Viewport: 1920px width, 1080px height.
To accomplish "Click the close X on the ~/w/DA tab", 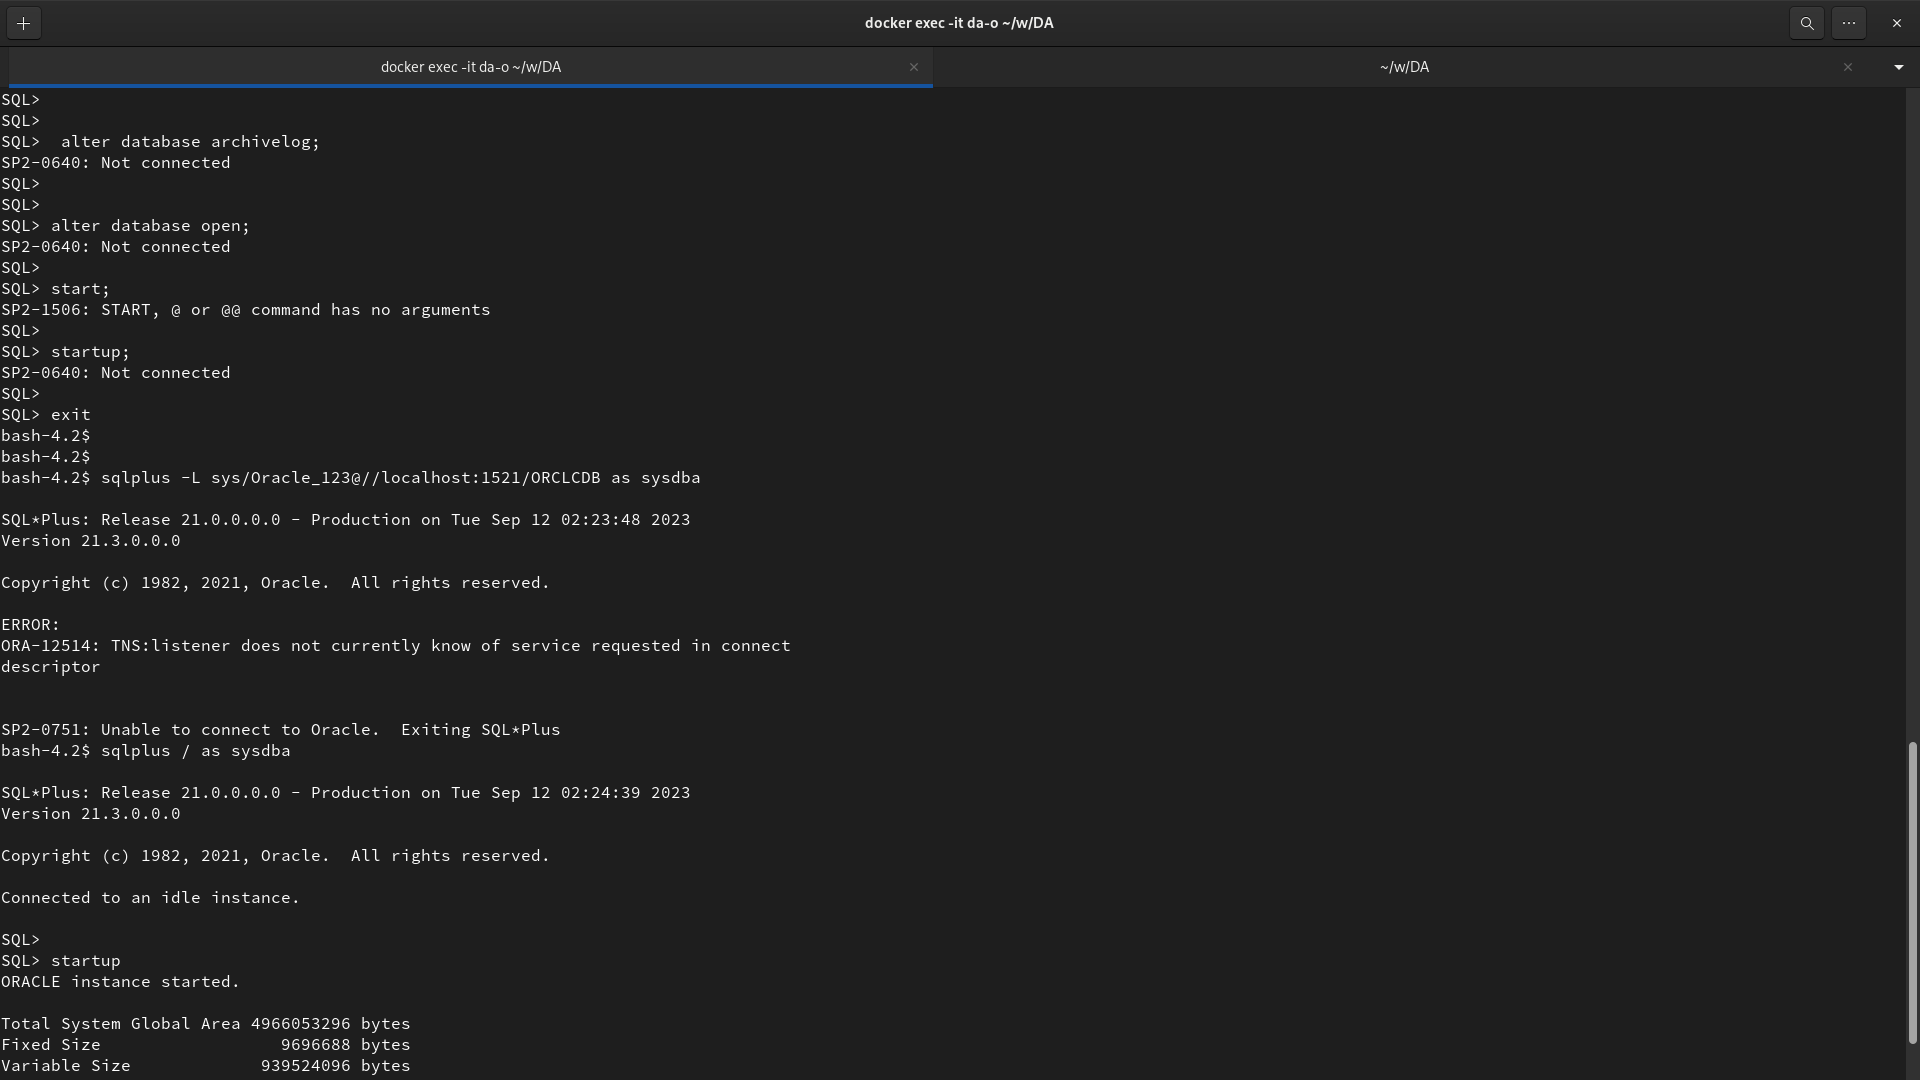I will click(1847, 67).
